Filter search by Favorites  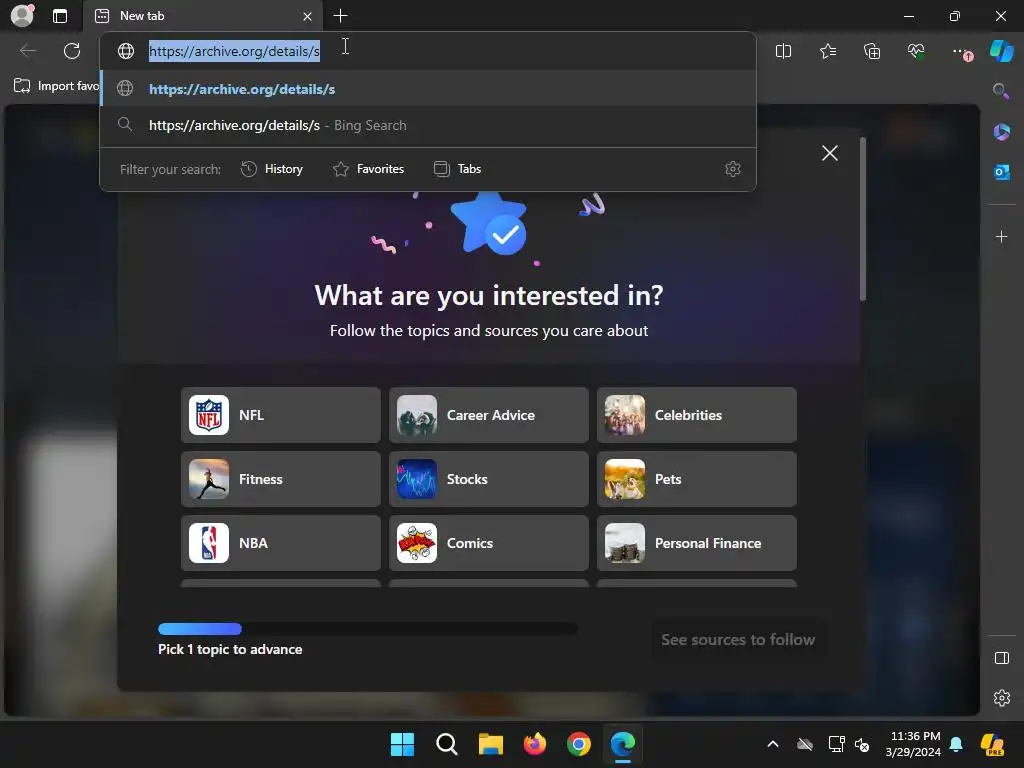(368, 169)
